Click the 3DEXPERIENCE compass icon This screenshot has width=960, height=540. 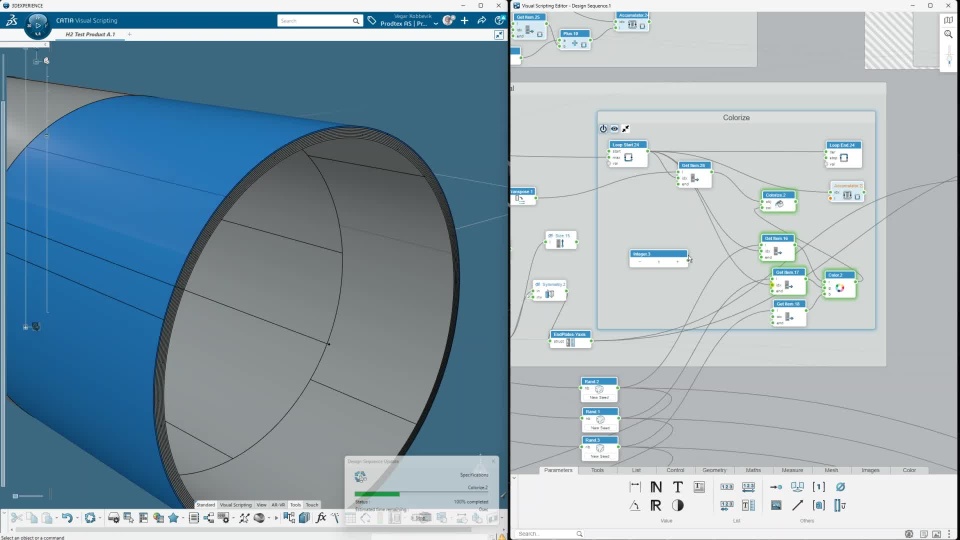[37, 26]
